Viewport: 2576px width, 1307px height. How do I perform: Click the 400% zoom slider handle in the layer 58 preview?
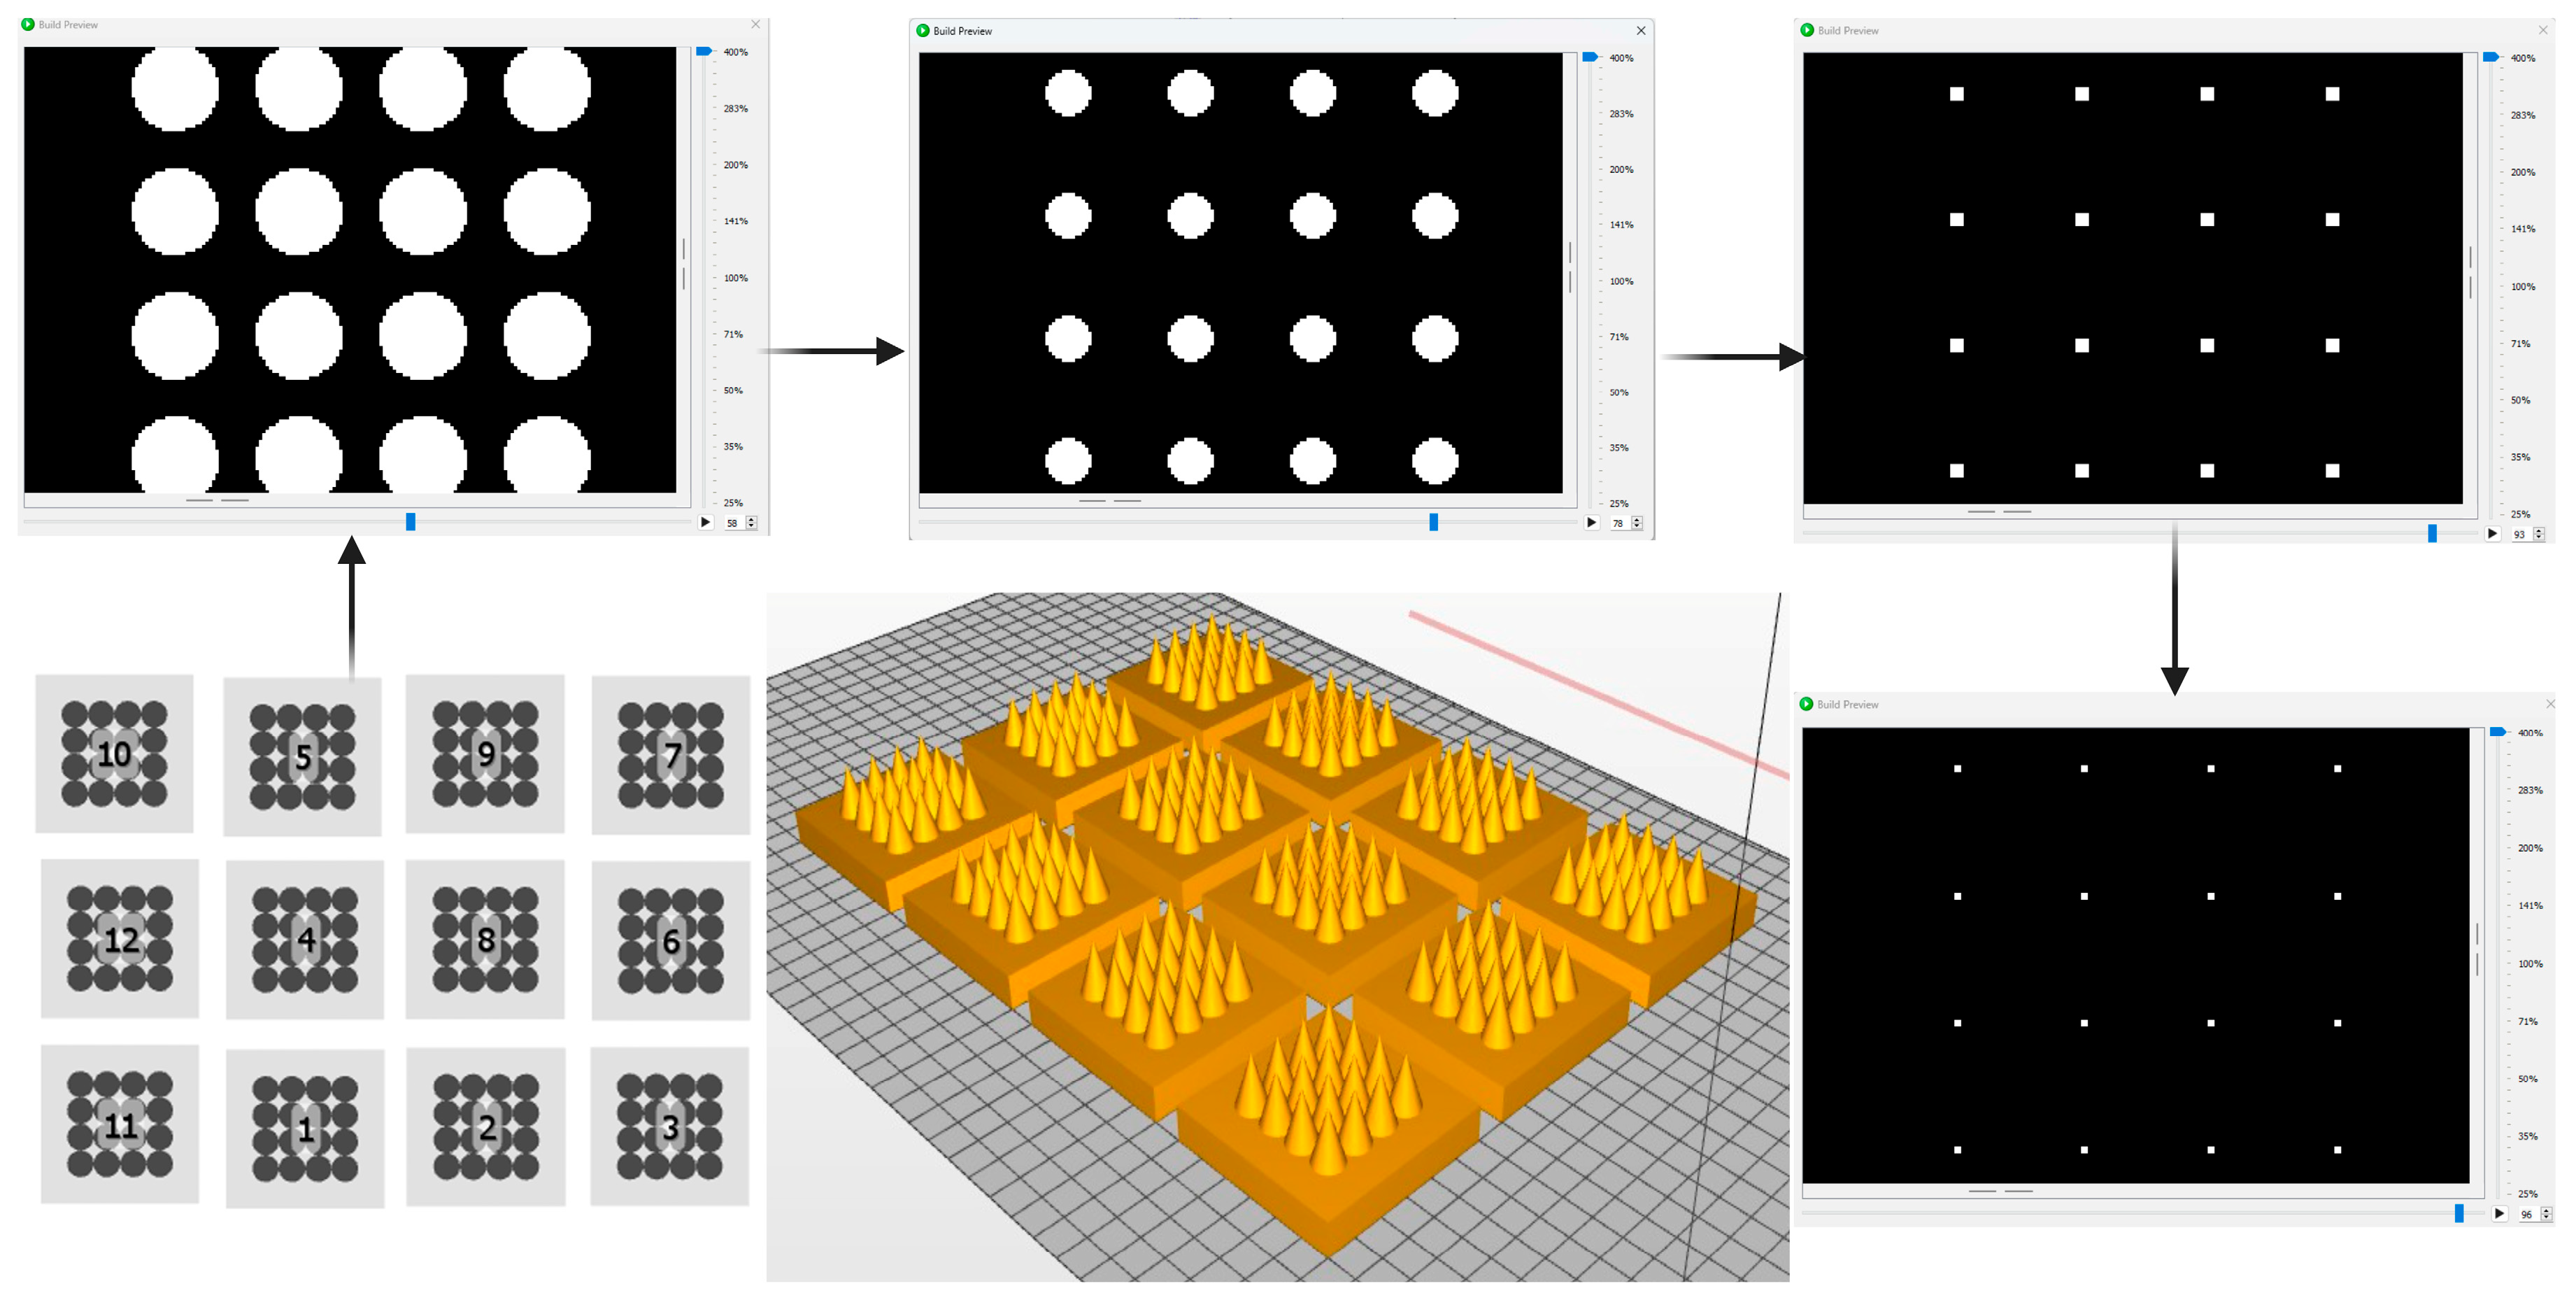coord(704,51)
